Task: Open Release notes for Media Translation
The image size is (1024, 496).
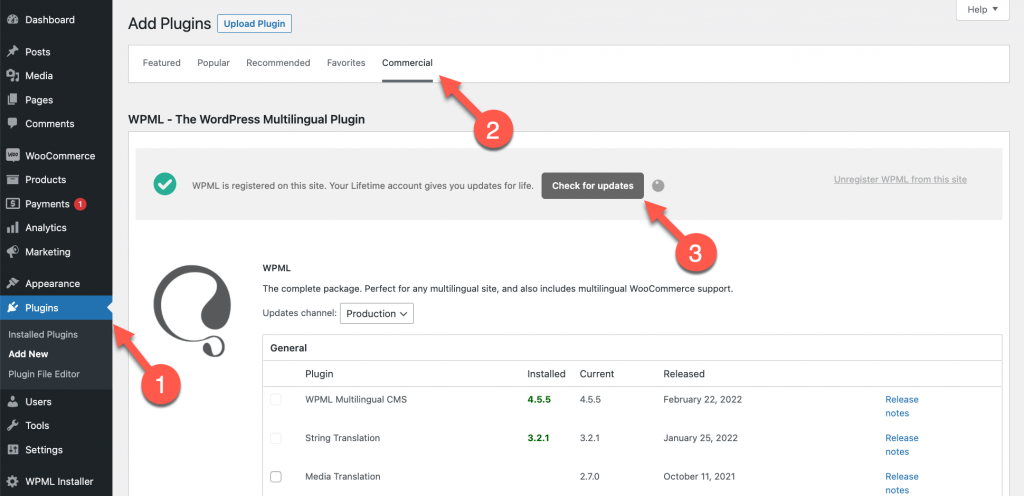Action: click(902, 483)
